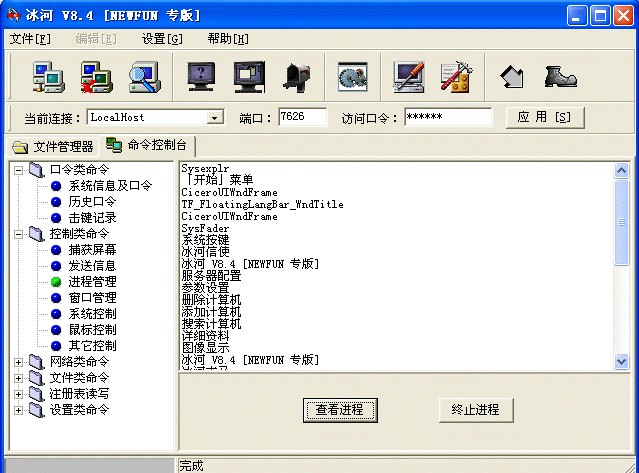Click the 设置类命令 folder icon
Viewport: 639px width, 473px height.
[x=36, y=410]
